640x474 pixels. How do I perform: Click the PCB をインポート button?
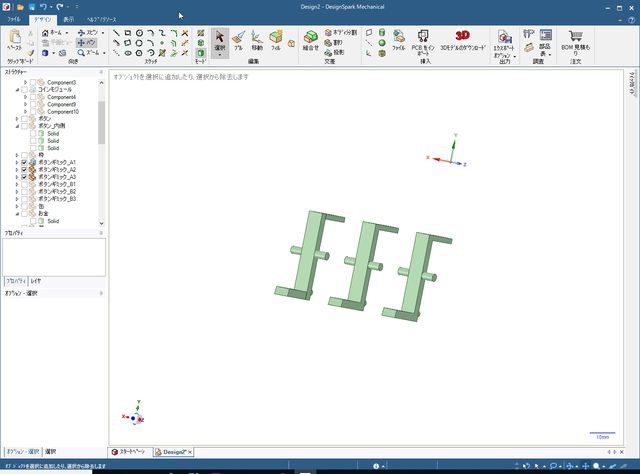[x=423, y=42]
